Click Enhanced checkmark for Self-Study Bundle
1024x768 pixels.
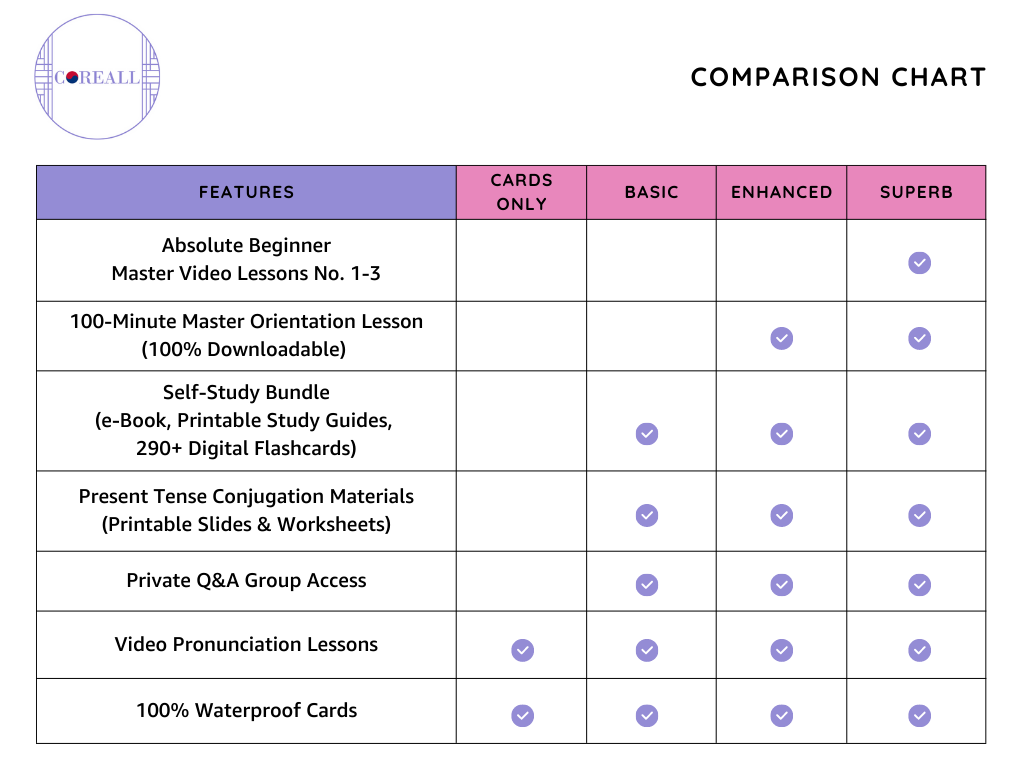point(782,434)
